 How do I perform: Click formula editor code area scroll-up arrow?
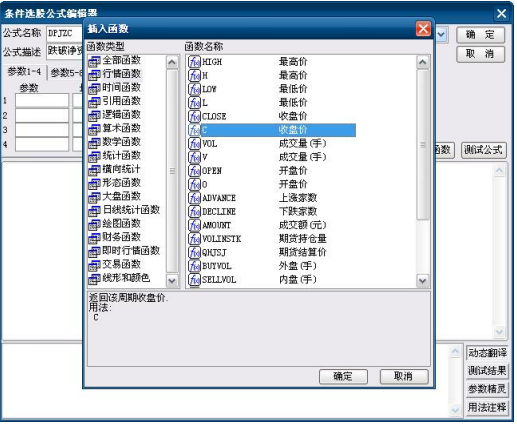pos(499,171)
